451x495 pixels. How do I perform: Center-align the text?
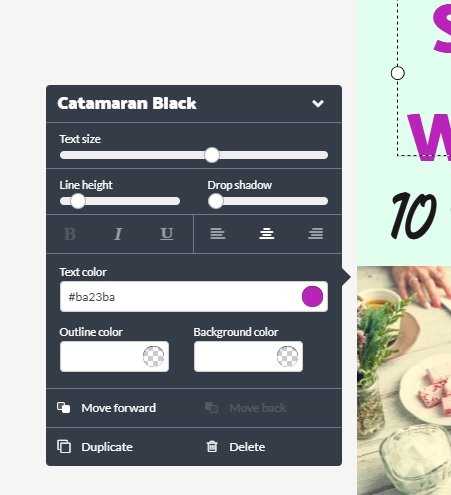click(x=267, y=234)
